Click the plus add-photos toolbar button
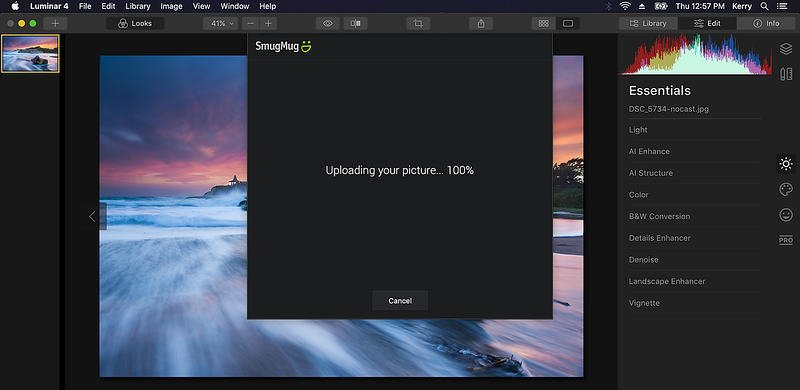800x390 pixels. (x=55, y=23)
